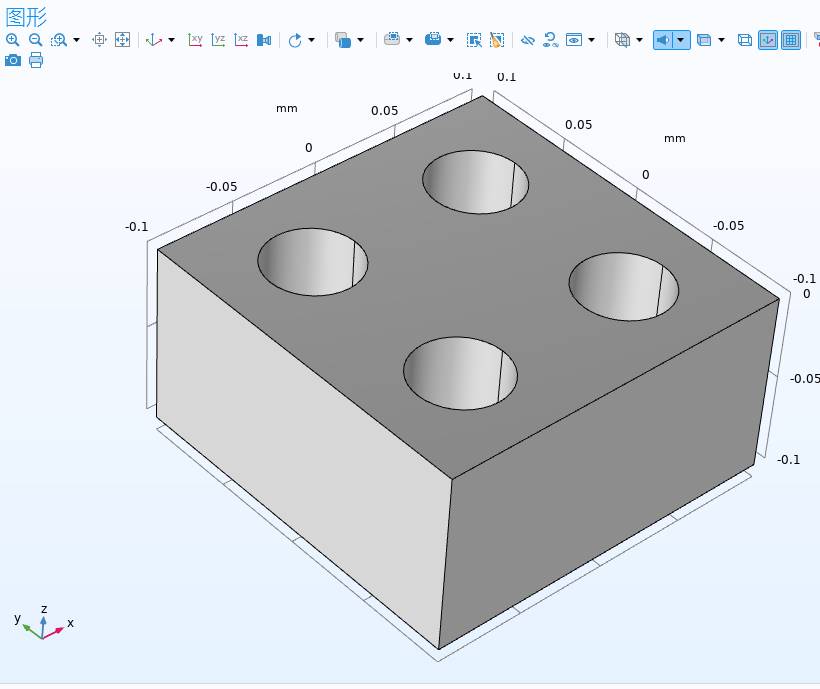Toggle the grid display button

791,40
